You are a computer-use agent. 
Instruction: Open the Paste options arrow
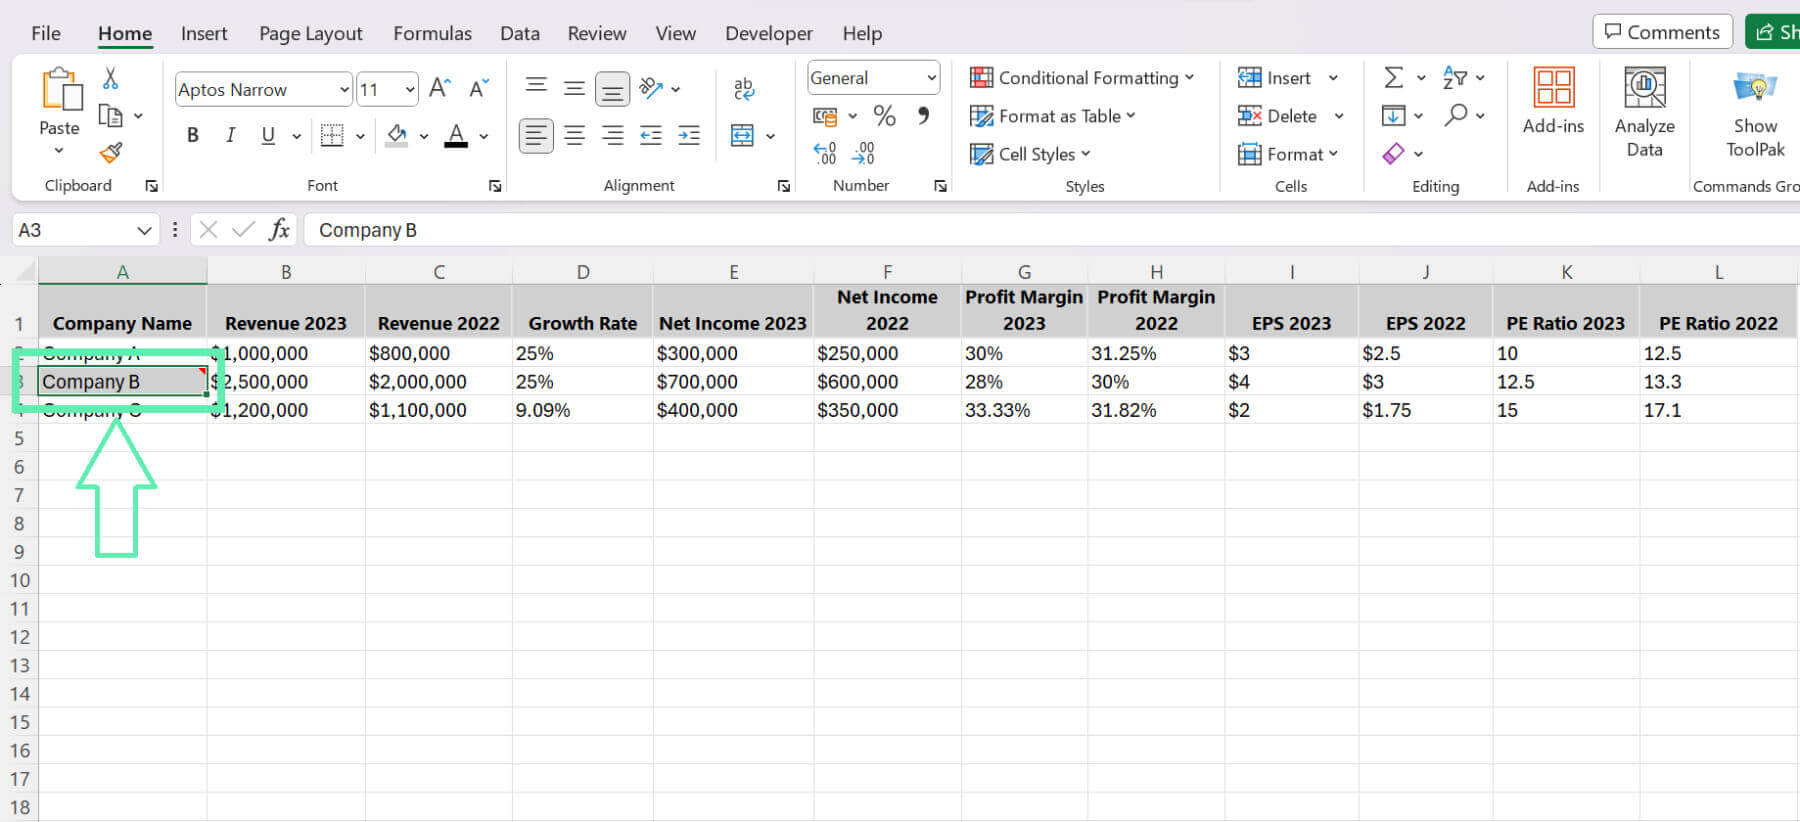[x=59, y=151]
